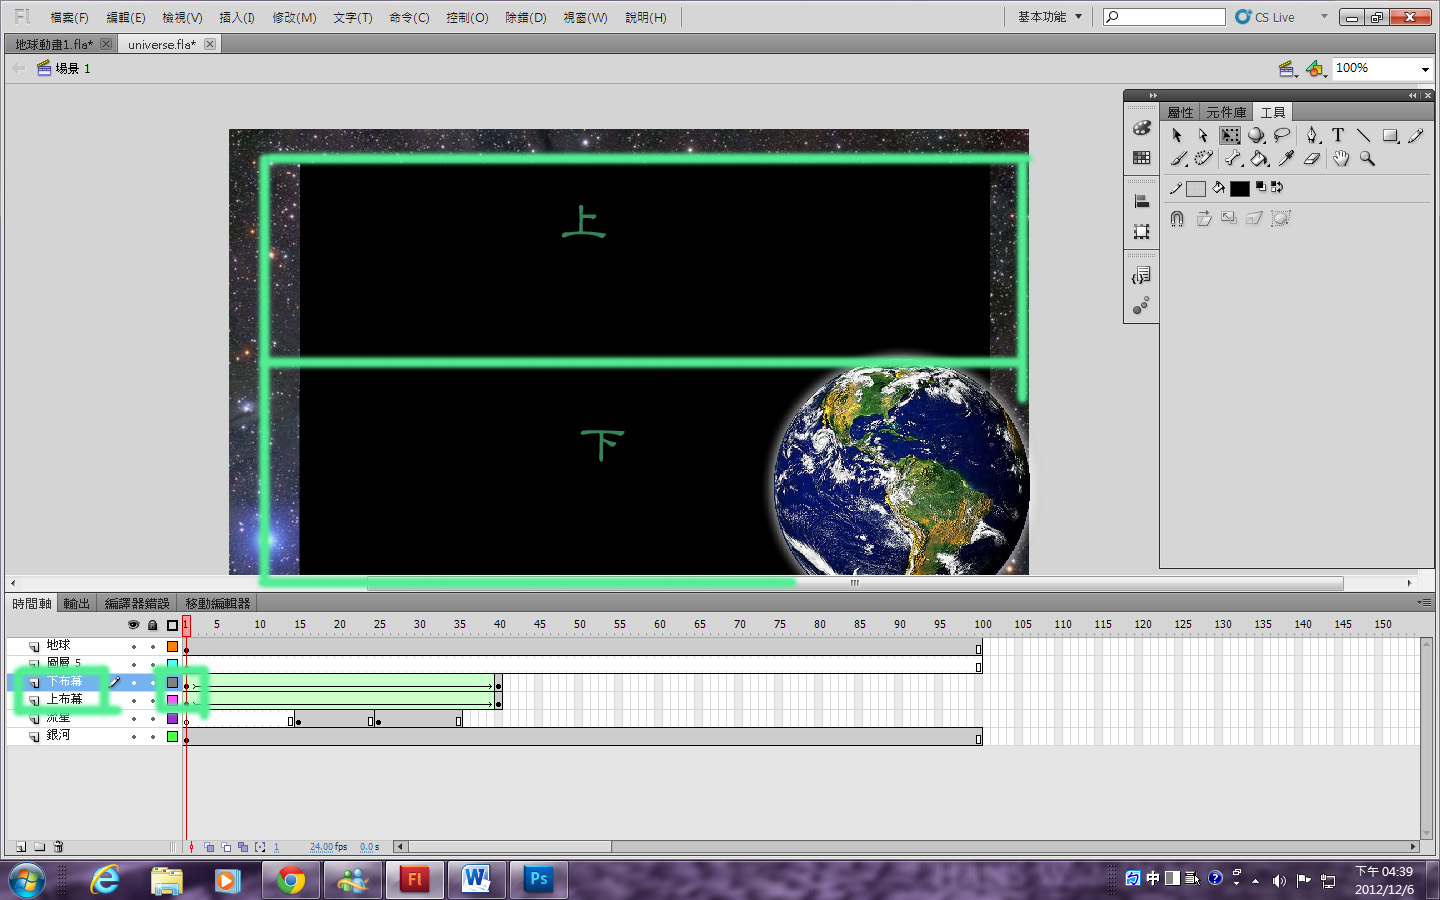Image resolution: width=1440 pixels, height=900 pixels.
Task: Reset to black and white colors
Action: [1261, 186]
